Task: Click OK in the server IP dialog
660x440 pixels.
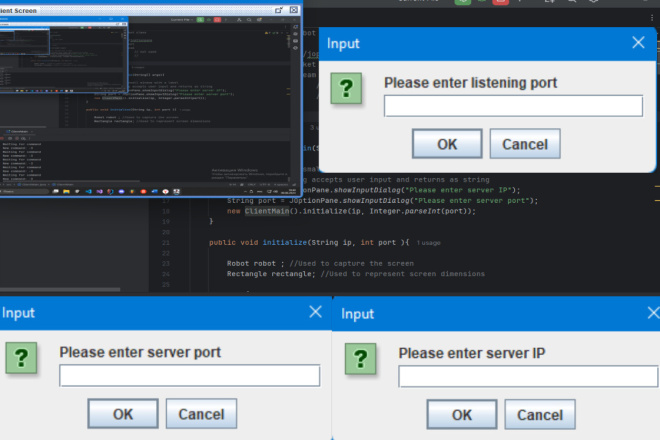Action: (462, 415)
